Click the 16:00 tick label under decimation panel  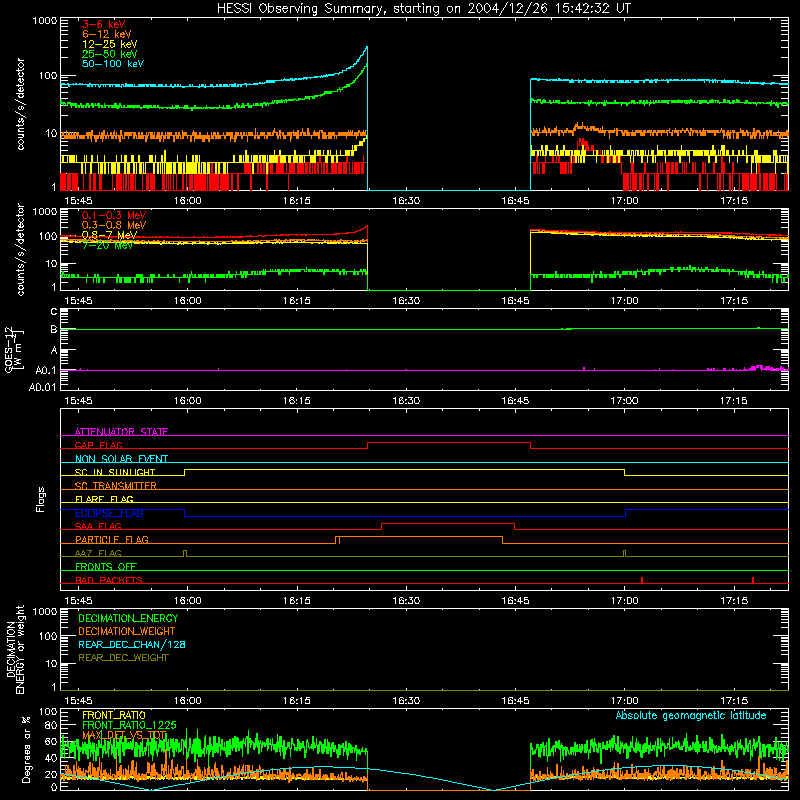pos(187,701)
